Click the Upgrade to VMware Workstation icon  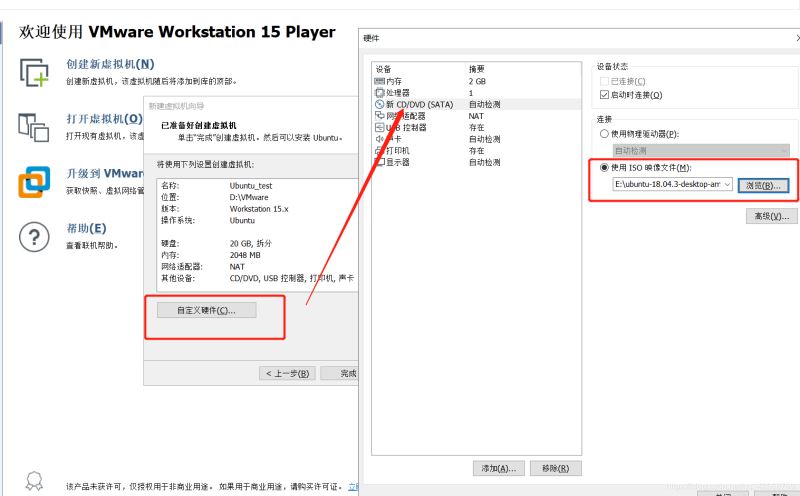coord(34,183)
